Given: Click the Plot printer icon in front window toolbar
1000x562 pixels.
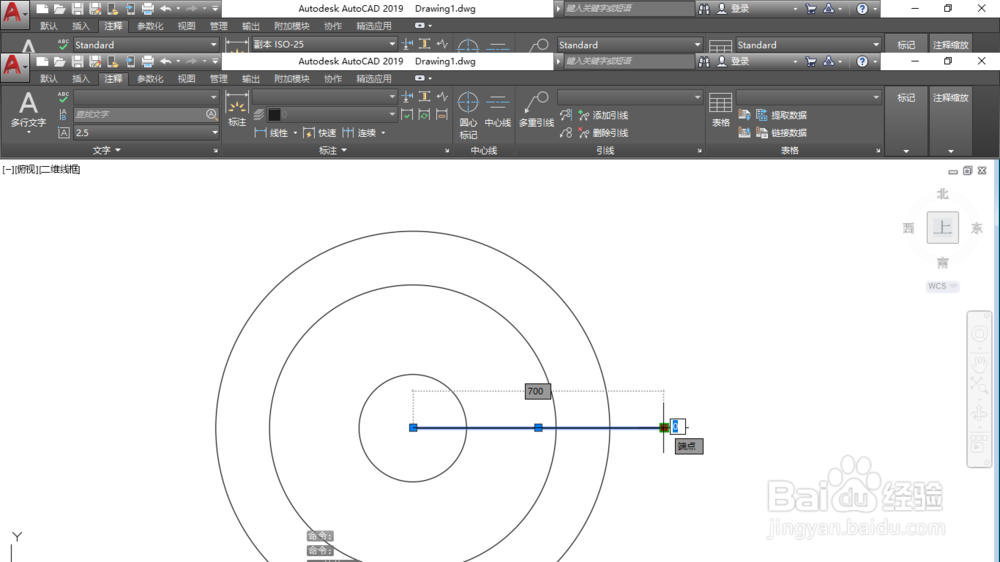Looking at the screenshot, I should click(x=147, y=61).
